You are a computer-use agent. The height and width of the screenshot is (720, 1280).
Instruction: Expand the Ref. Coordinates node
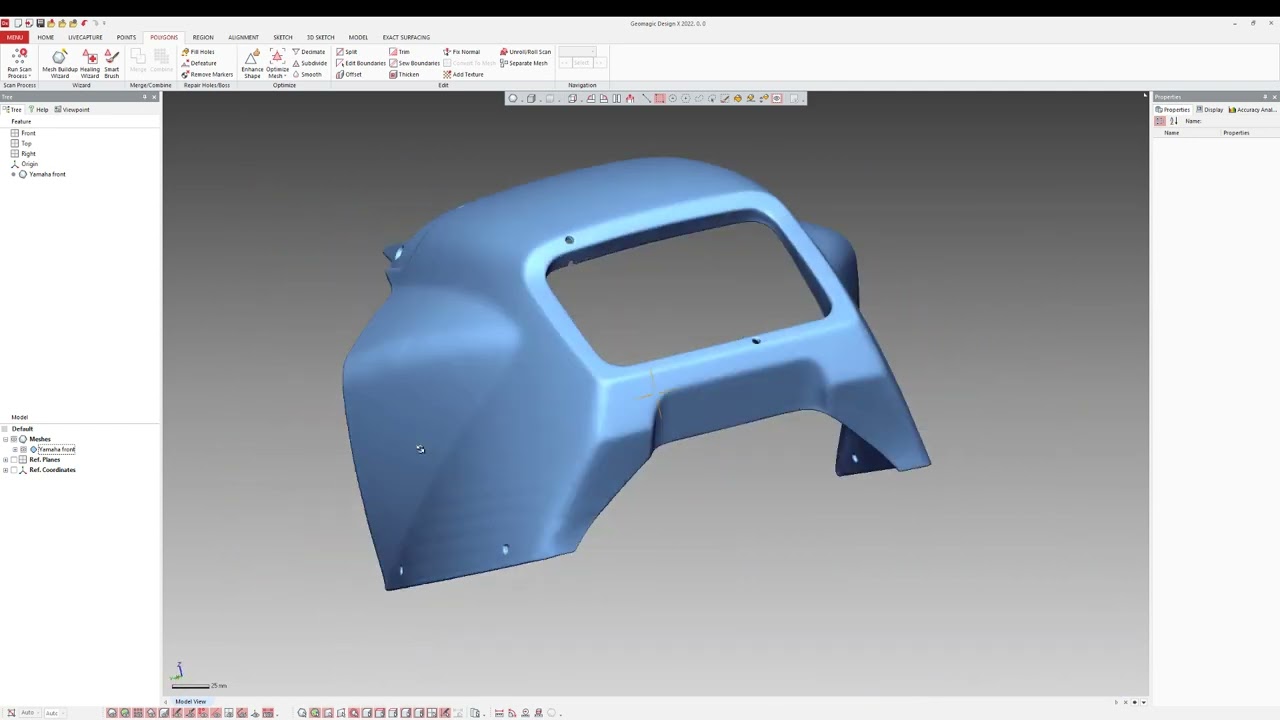(6, 470)
